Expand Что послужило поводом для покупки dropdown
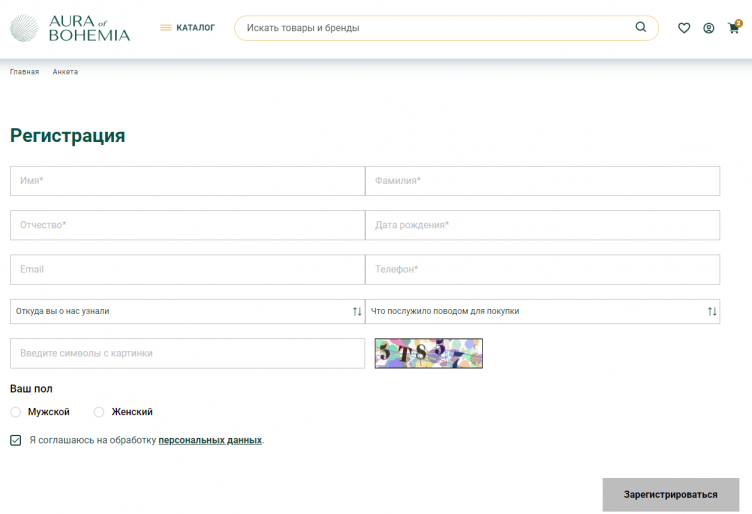752x514 pixels. (x=542, y=311)
